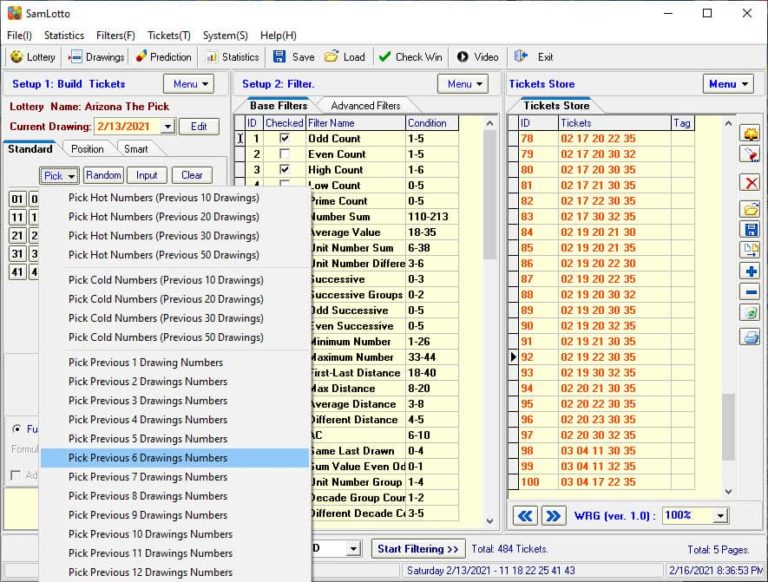The image size is (768, 582).
Task: Uncheck the Odd Count filter checkbox
Action: tap(284, 138)
